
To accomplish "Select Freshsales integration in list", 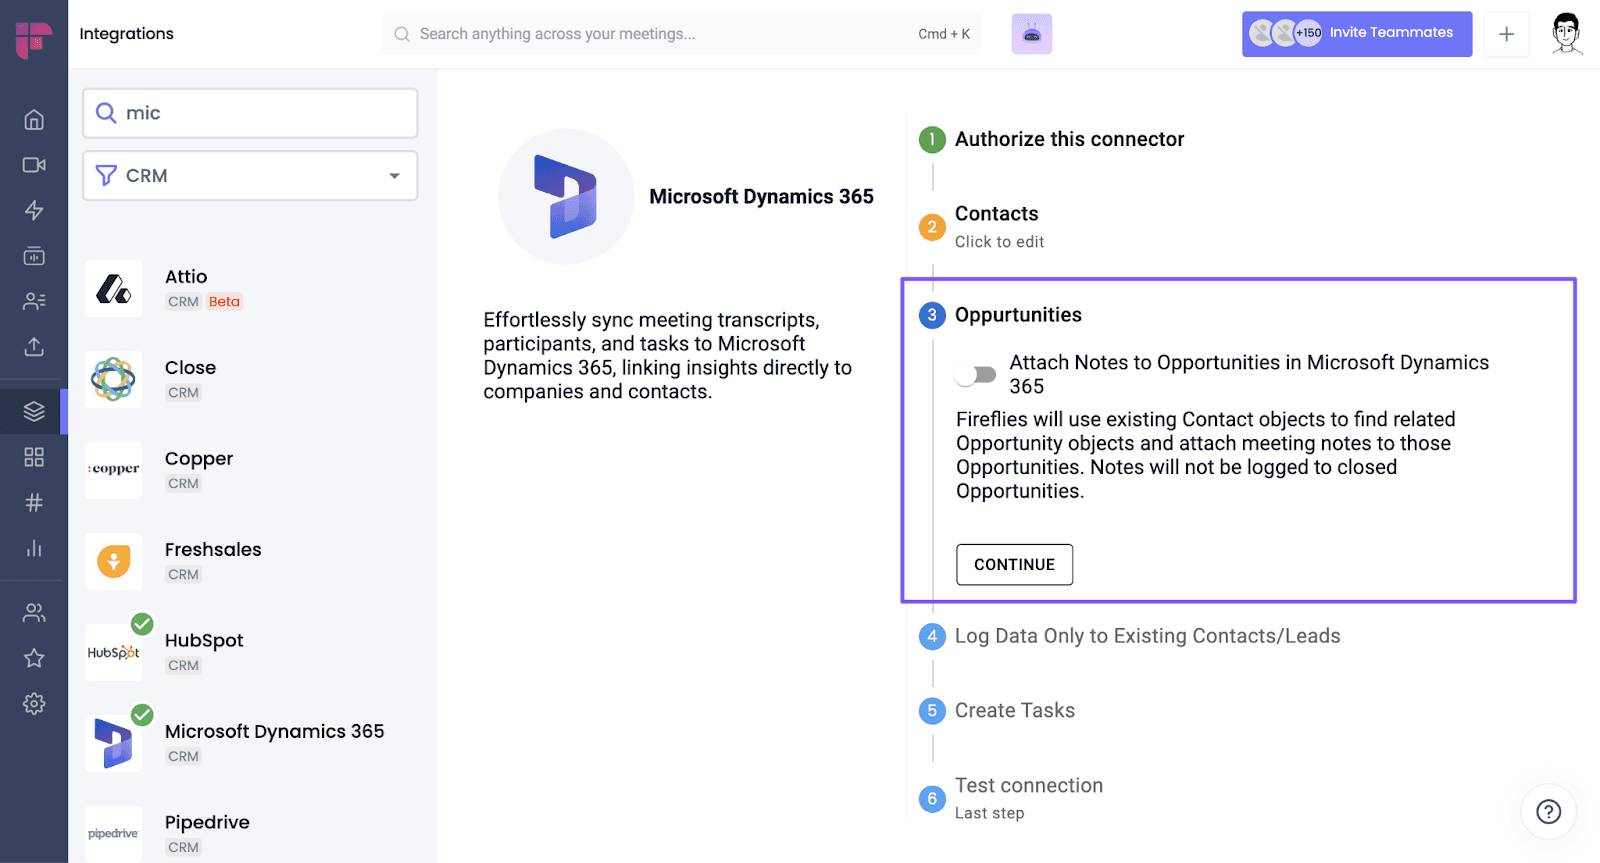I will tap(250, 561).
